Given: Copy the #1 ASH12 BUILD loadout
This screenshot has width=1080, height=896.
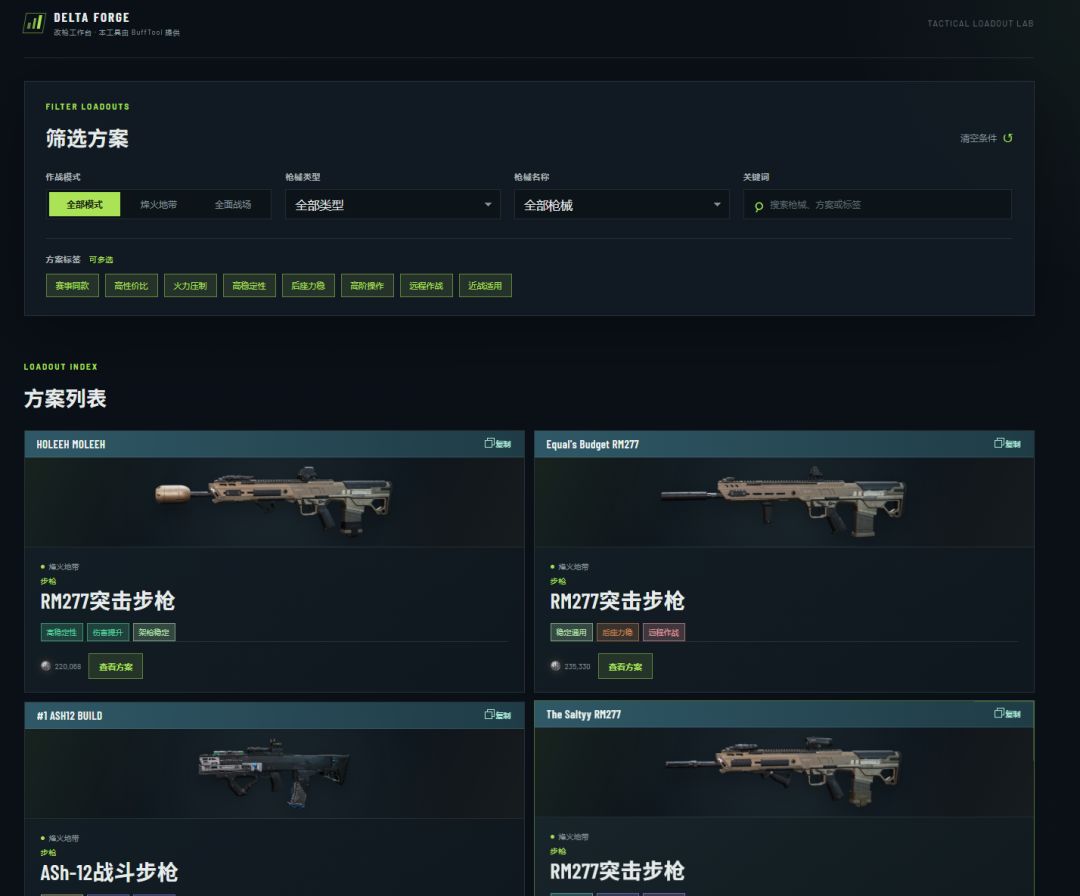Looking at the screenshot, I should click(497, 715).
